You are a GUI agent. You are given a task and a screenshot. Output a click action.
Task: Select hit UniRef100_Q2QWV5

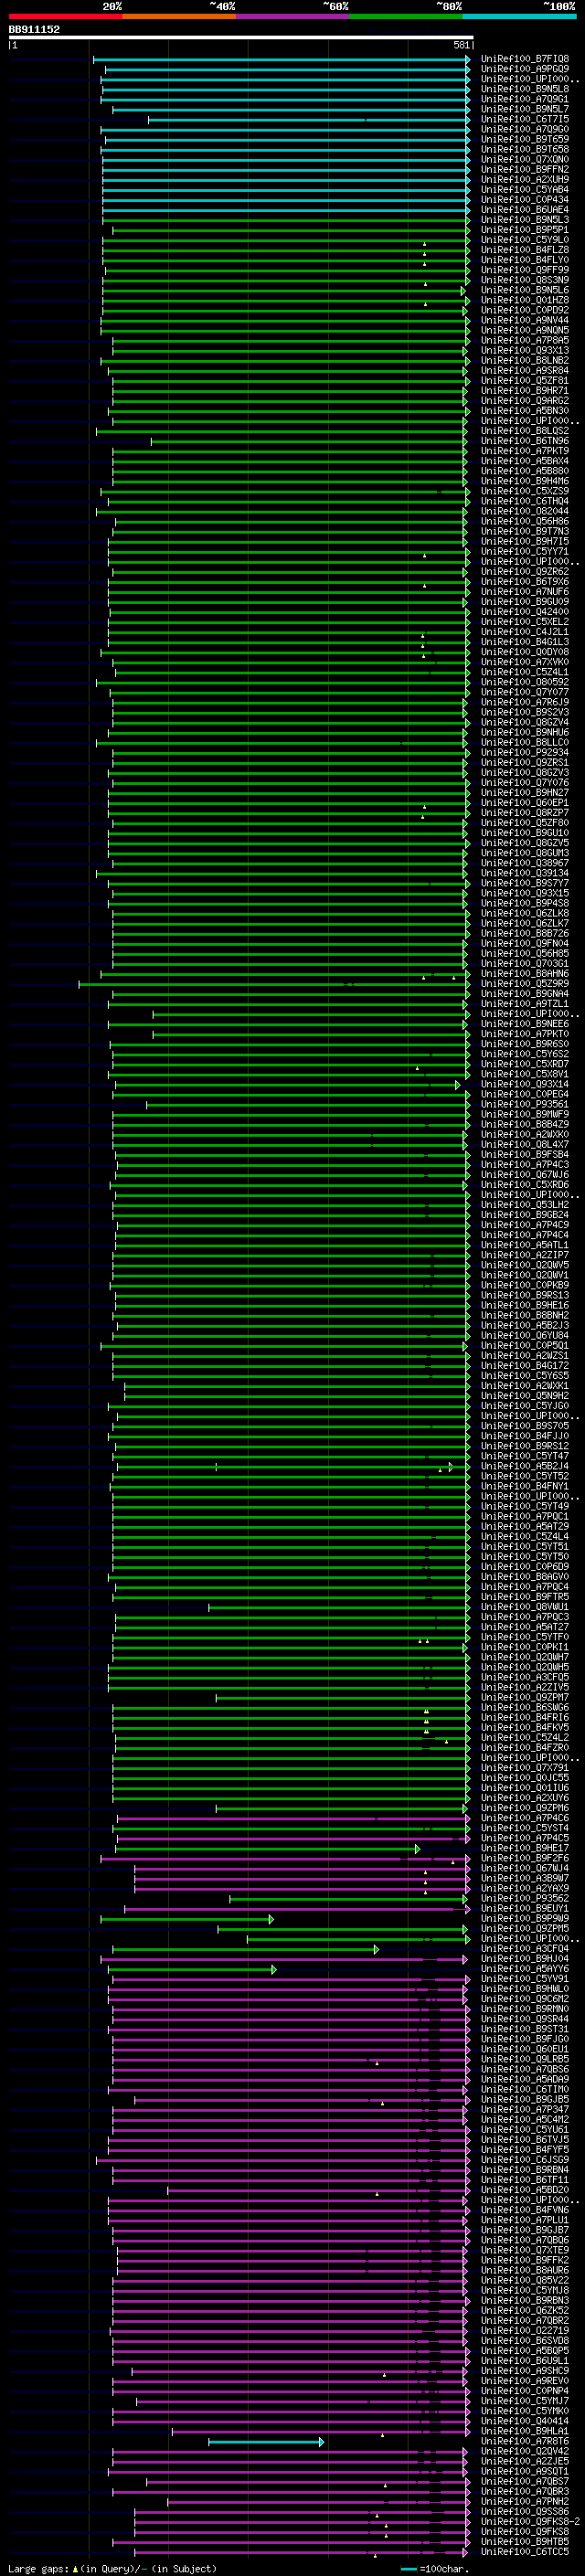[525, 1265]
